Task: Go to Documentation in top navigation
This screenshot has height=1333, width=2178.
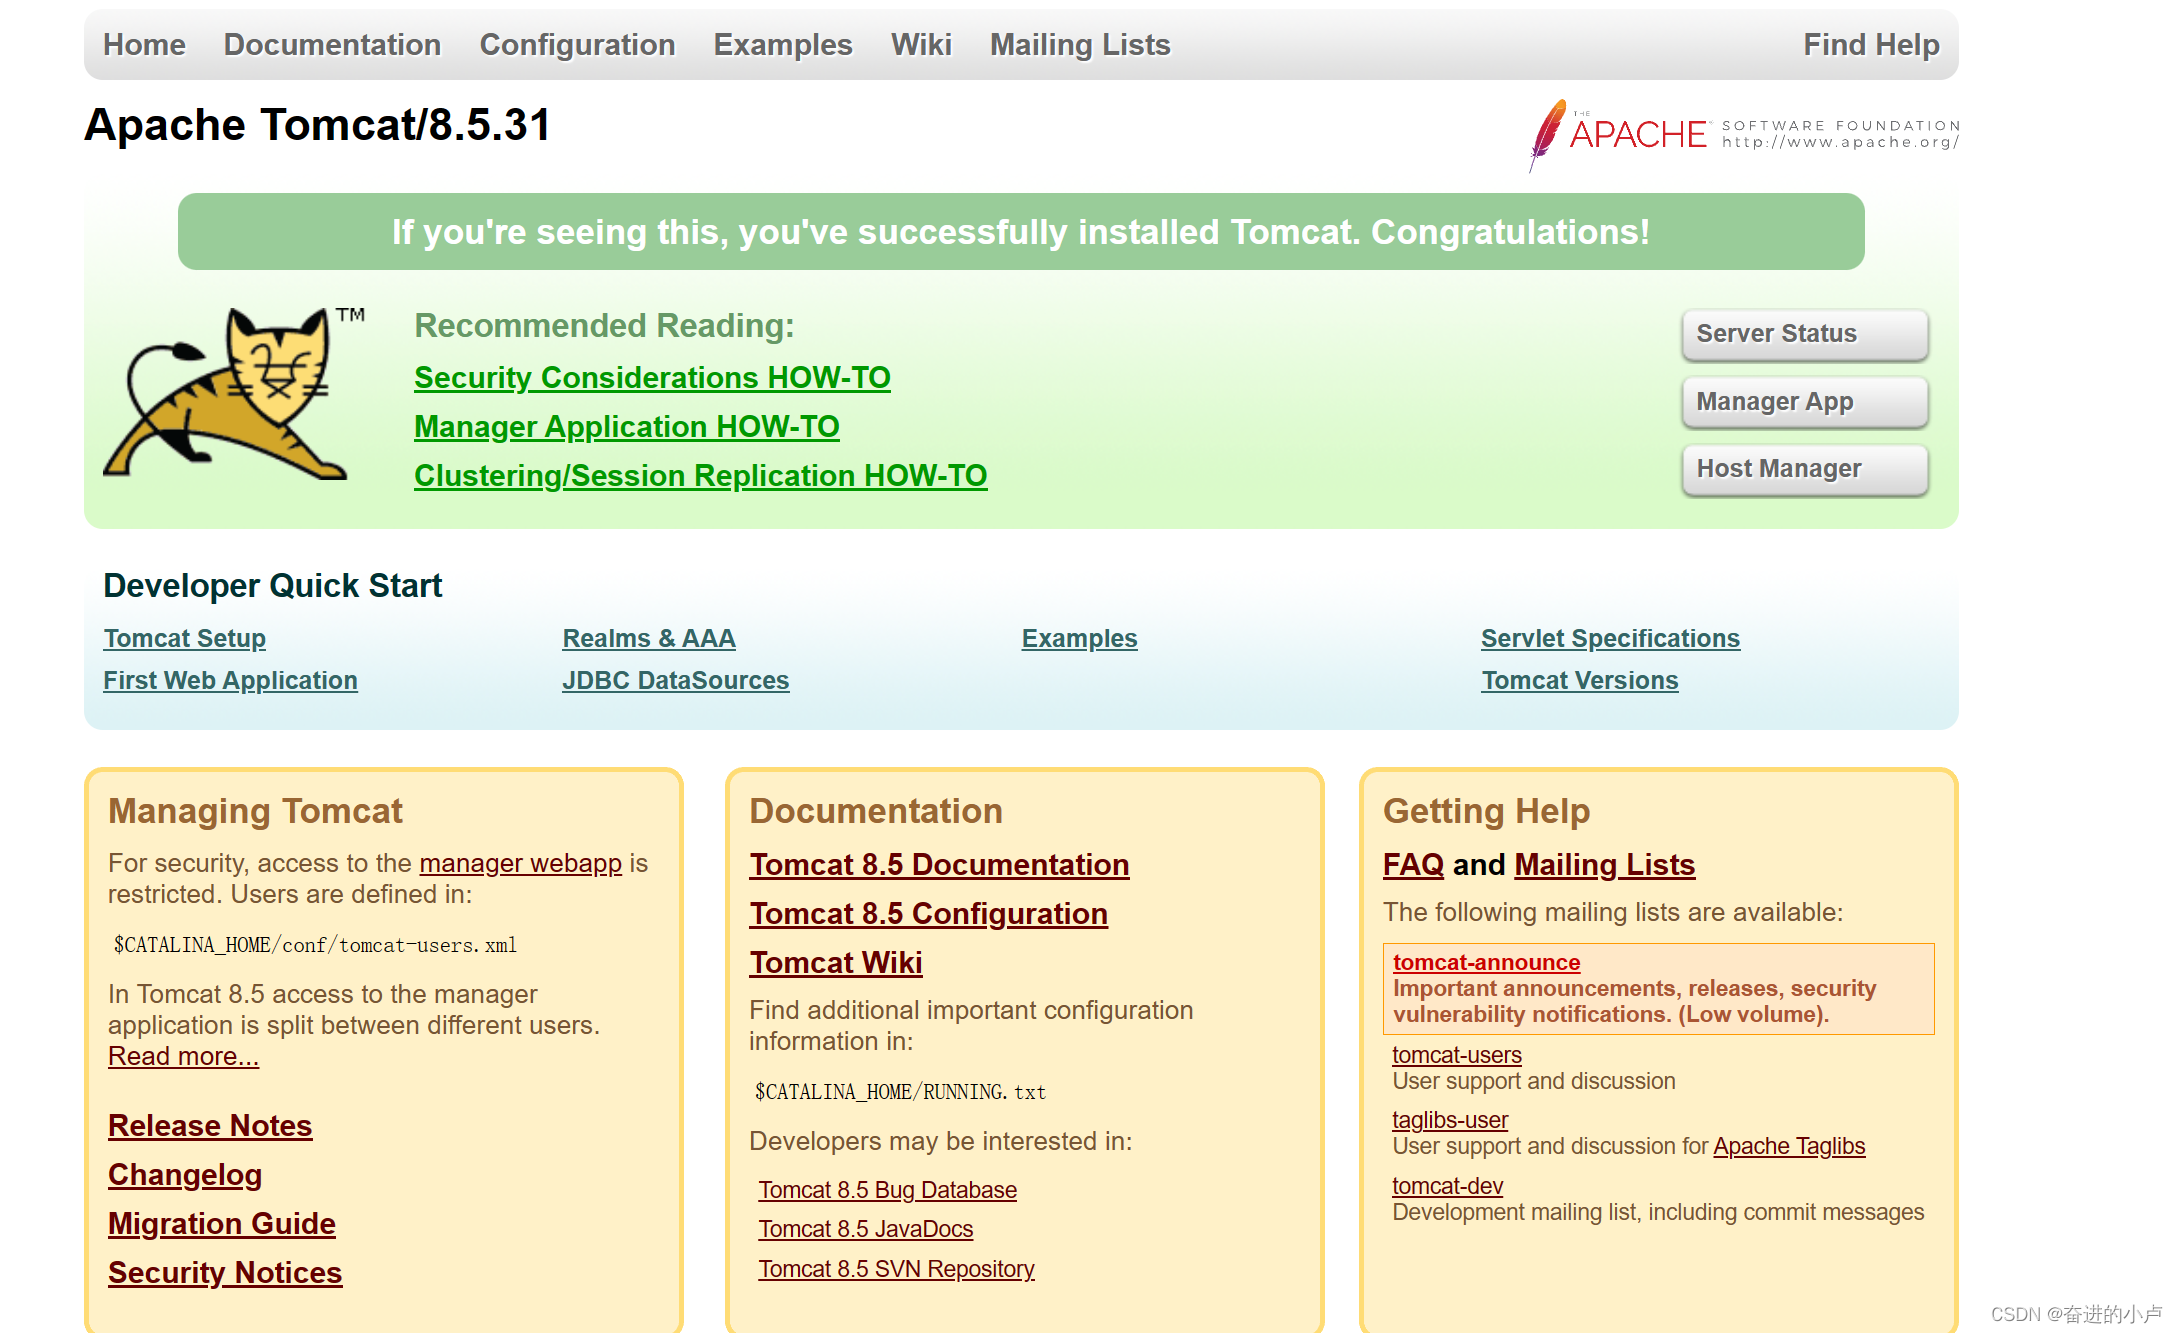Action: point(332,45)
